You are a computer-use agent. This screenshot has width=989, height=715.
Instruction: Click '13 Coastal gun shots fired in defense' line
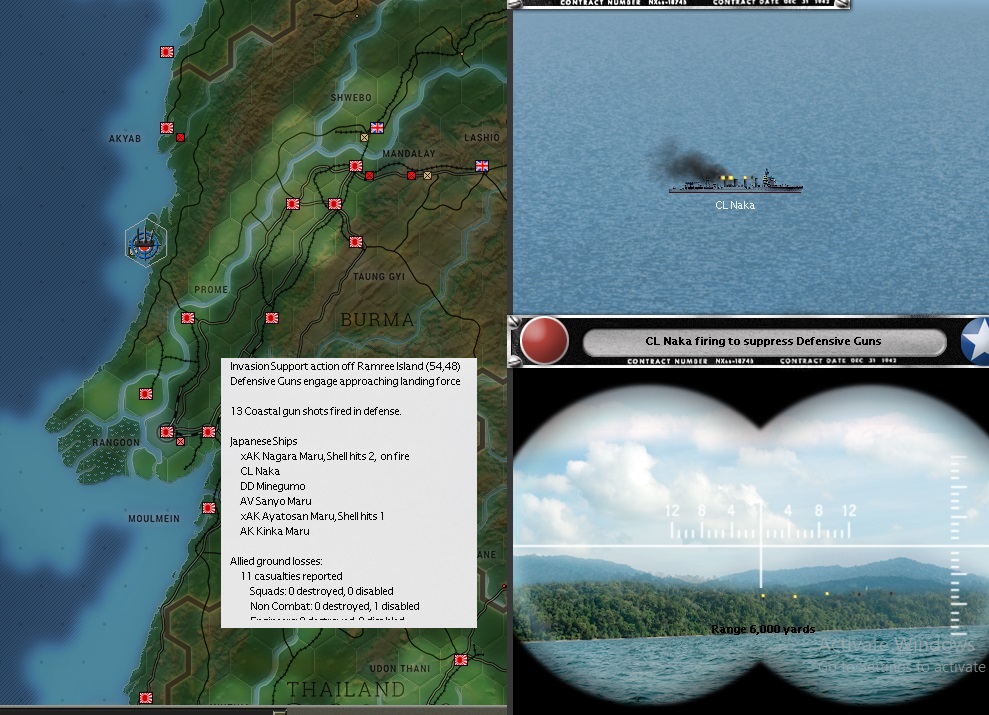pyautogui.click(x=315, y=411)
